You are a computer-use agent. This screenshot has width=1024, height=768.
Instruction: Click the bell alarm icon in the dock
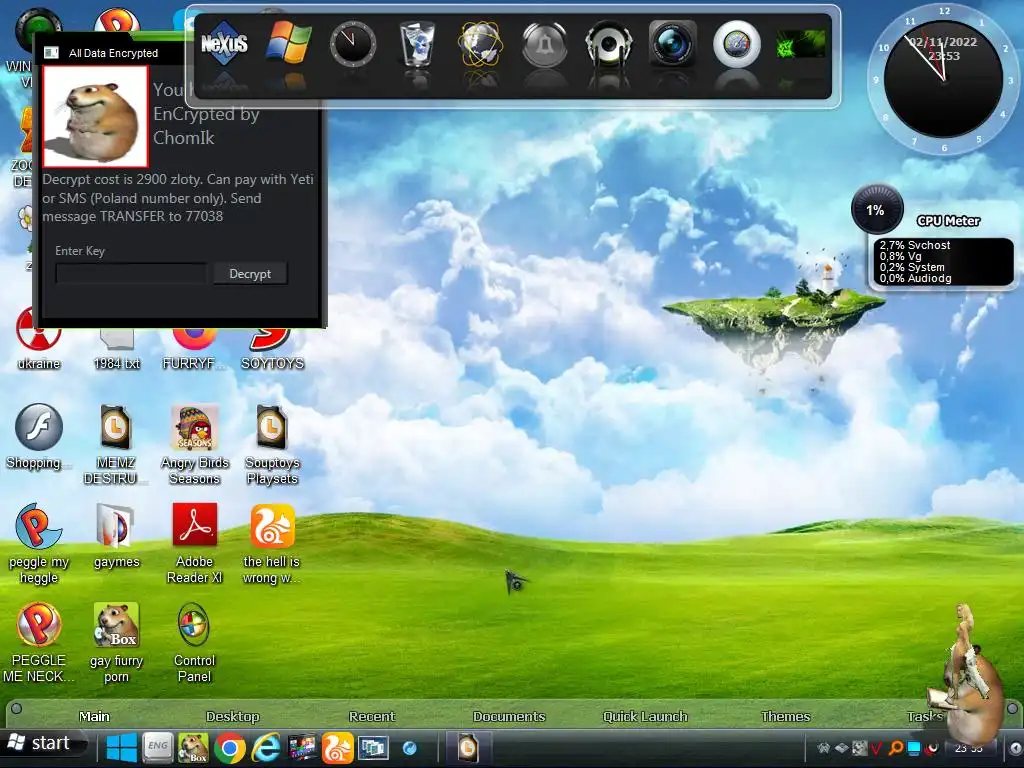pos(545,44)
